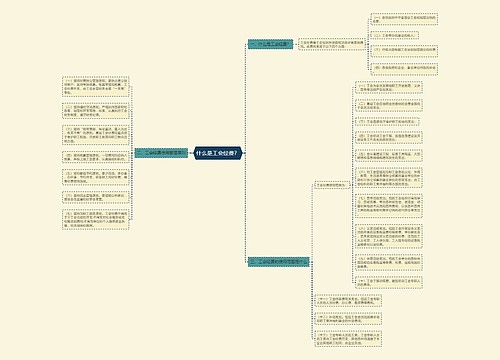This screenshot has width=500, height=360.
Task: Select item (一) in the left principles group
Action: coord(96,86)
